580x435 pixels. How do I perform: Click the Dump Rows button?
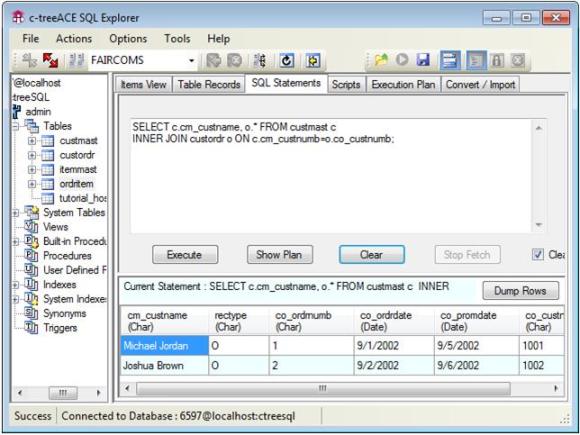[x=520, y=291]
